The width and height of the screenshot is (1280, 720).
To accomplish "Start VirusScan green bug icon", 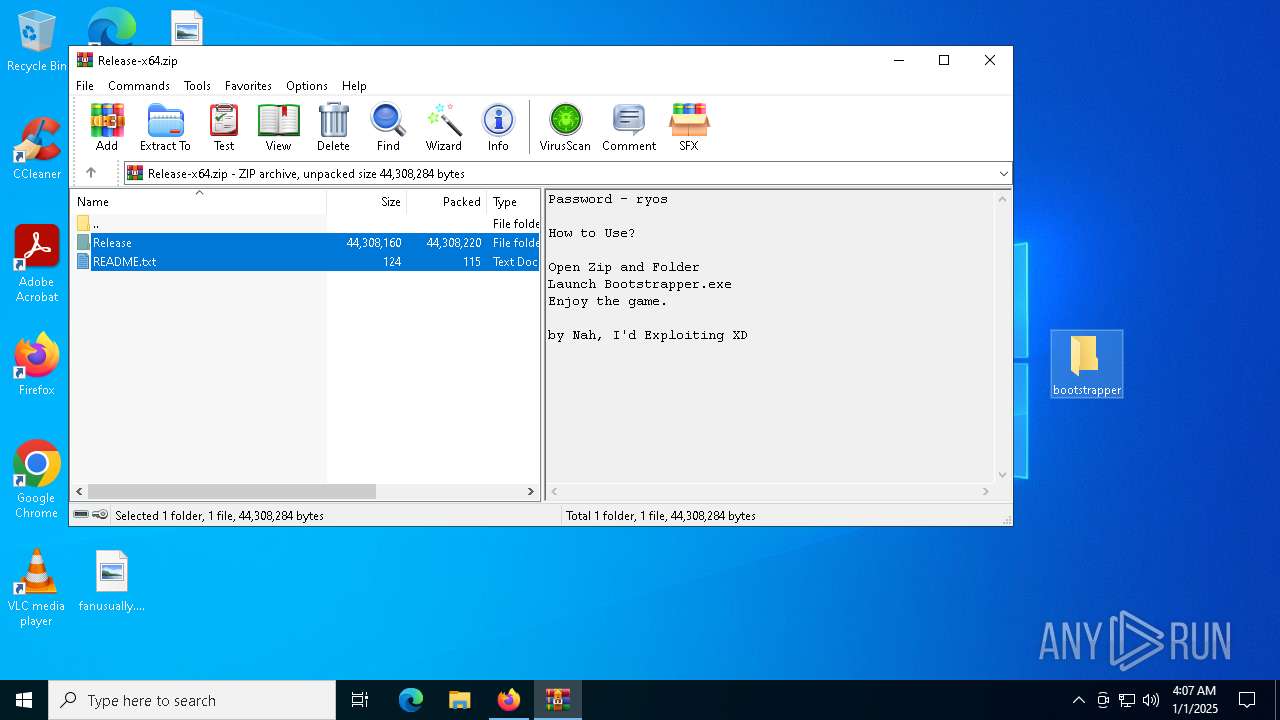I will click(x=565, y=127).
